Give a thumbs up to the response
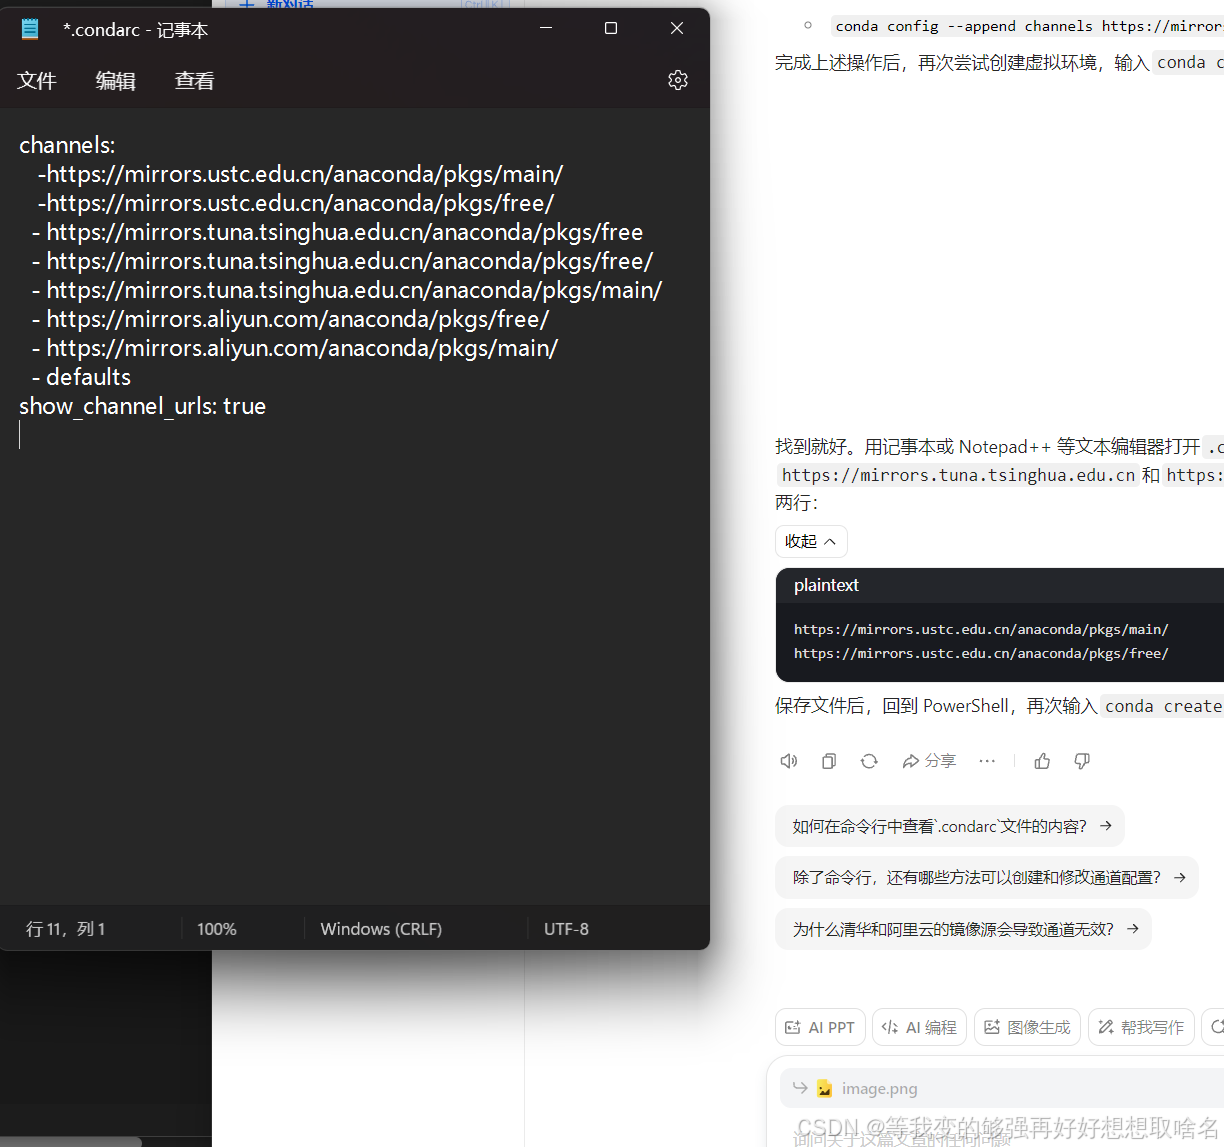1224x1147 pixels. pos(1042,761)
